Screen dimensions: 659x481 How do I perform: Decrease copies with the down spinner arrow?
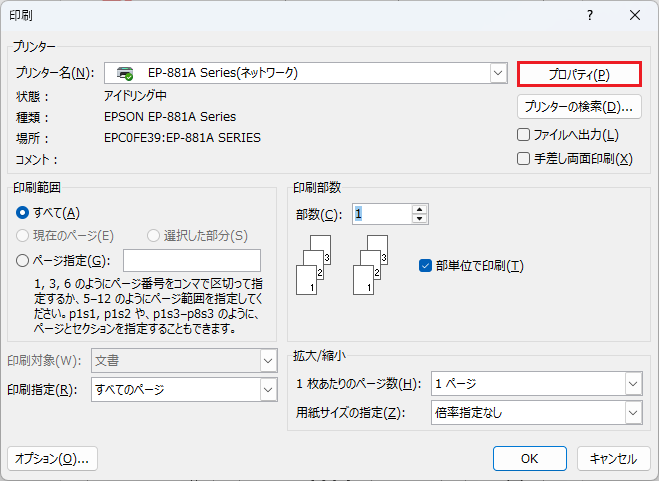click(x=420, y=219)
